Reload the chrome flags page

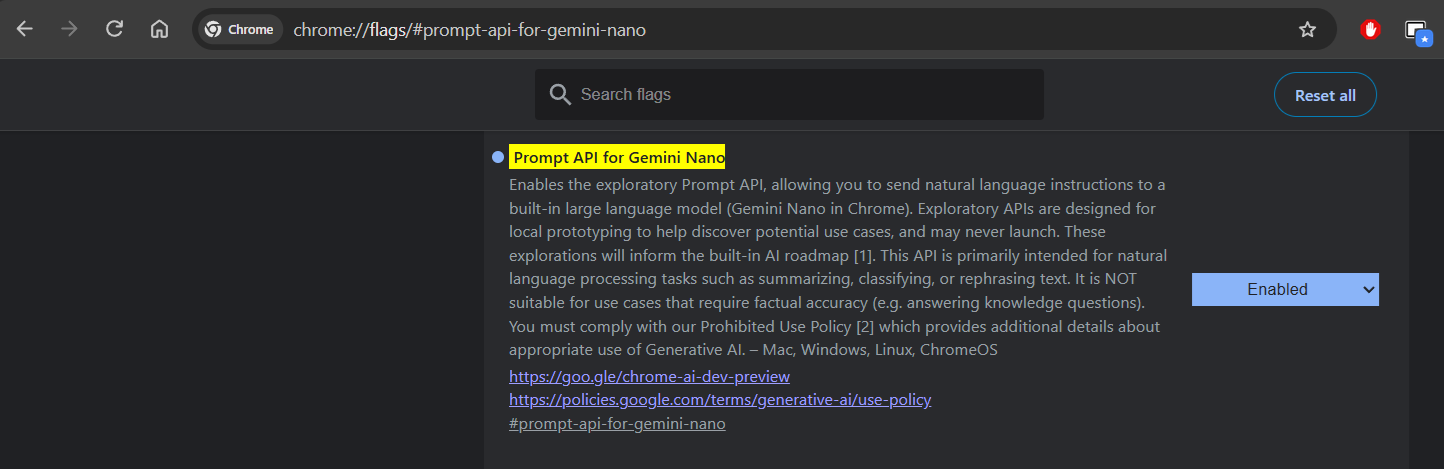115,29
